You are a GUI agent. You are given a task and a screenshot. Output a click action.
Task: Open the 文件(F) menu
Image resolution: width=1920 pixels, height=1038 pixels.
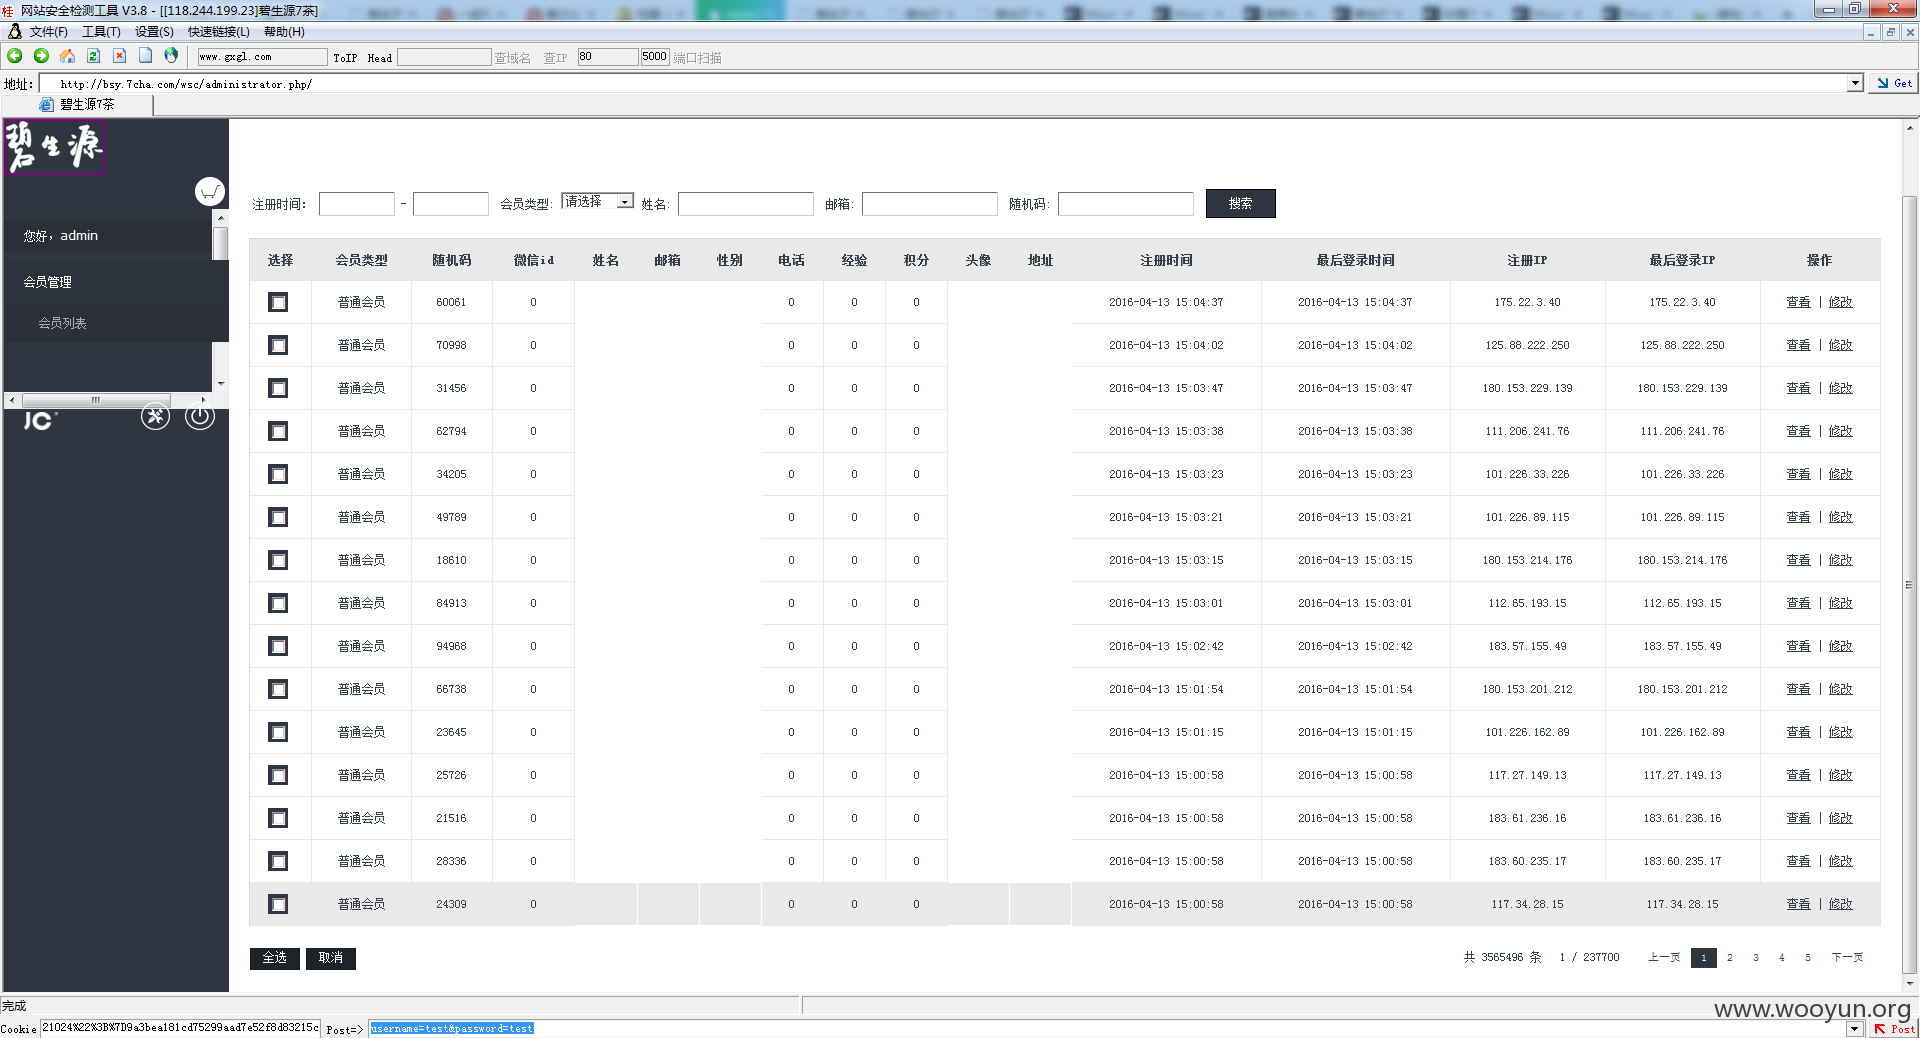[x=48, y=32]
